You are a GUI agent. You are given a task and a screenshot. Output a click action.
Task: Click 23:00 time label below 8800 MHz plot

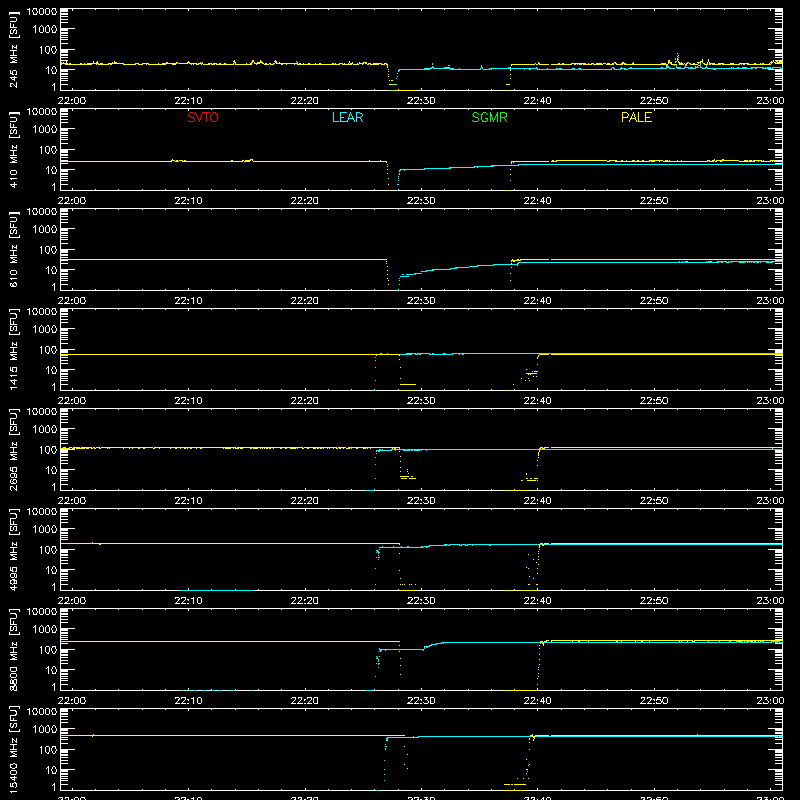[x=770, y=701]
